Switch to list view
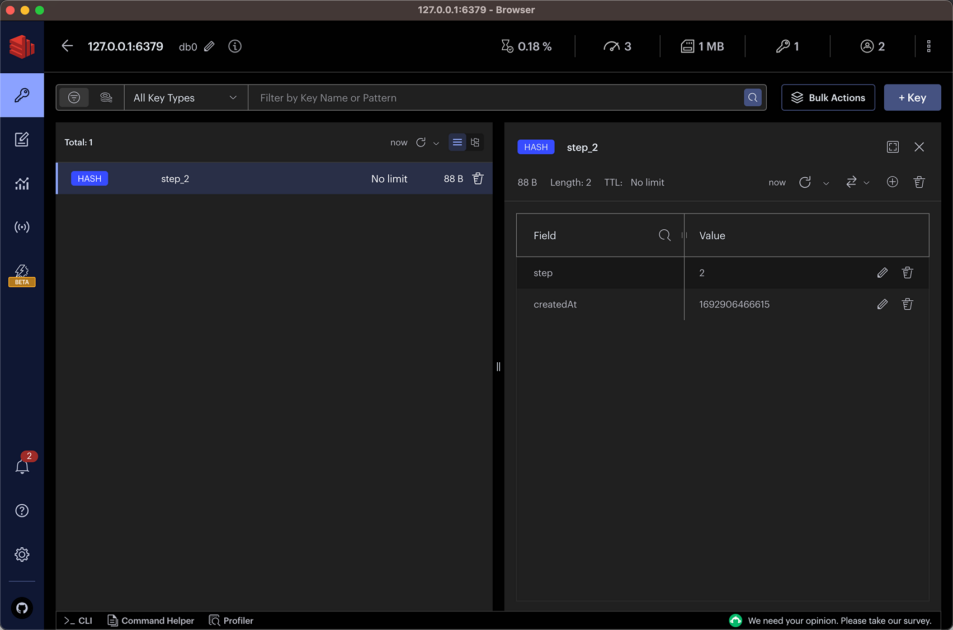Viewport: 953px width, 630px height. pos(457,142)
